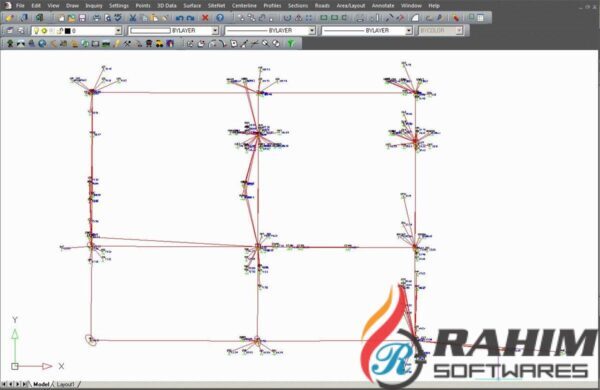
Task: Click the Print preview icon
Action: (108, 18)
